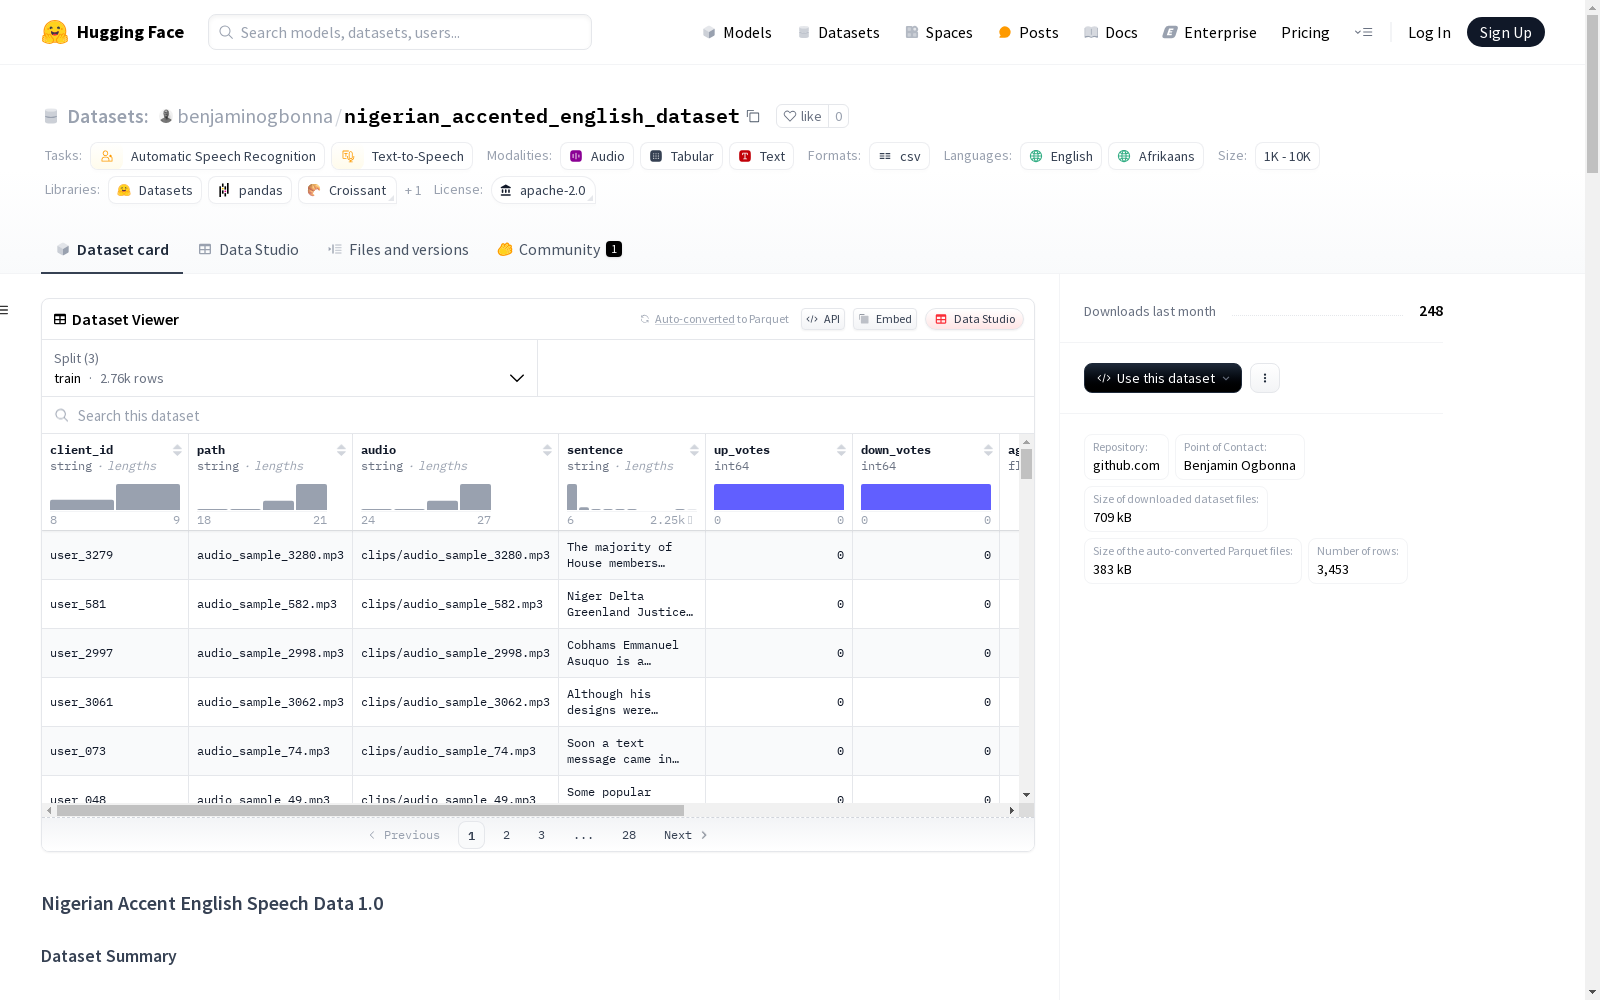Select the Text modality tag
Image resolution: width=1600 pixels, height=1000 pixels.
click(x=761, y=156)
